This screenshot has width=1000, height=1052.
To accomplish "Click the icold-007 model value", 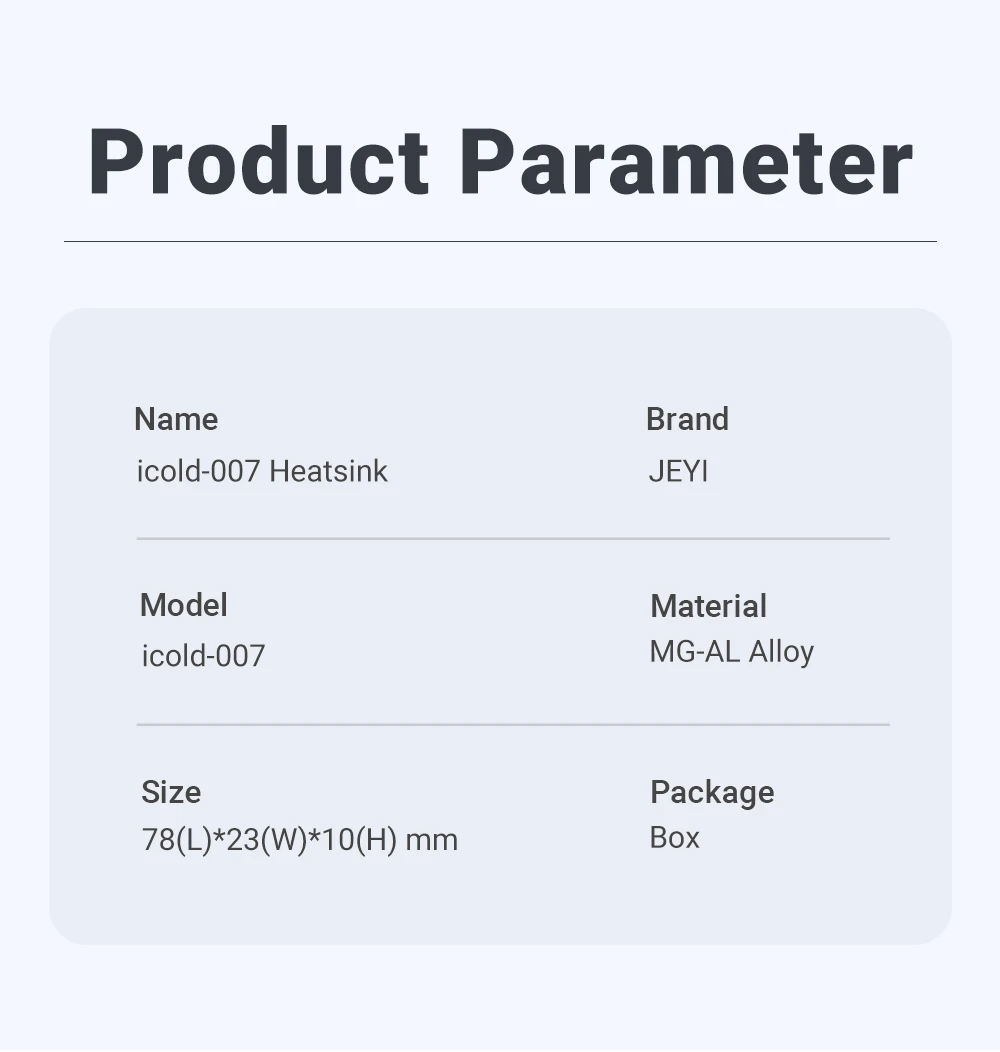I will (x=203, y=655).
